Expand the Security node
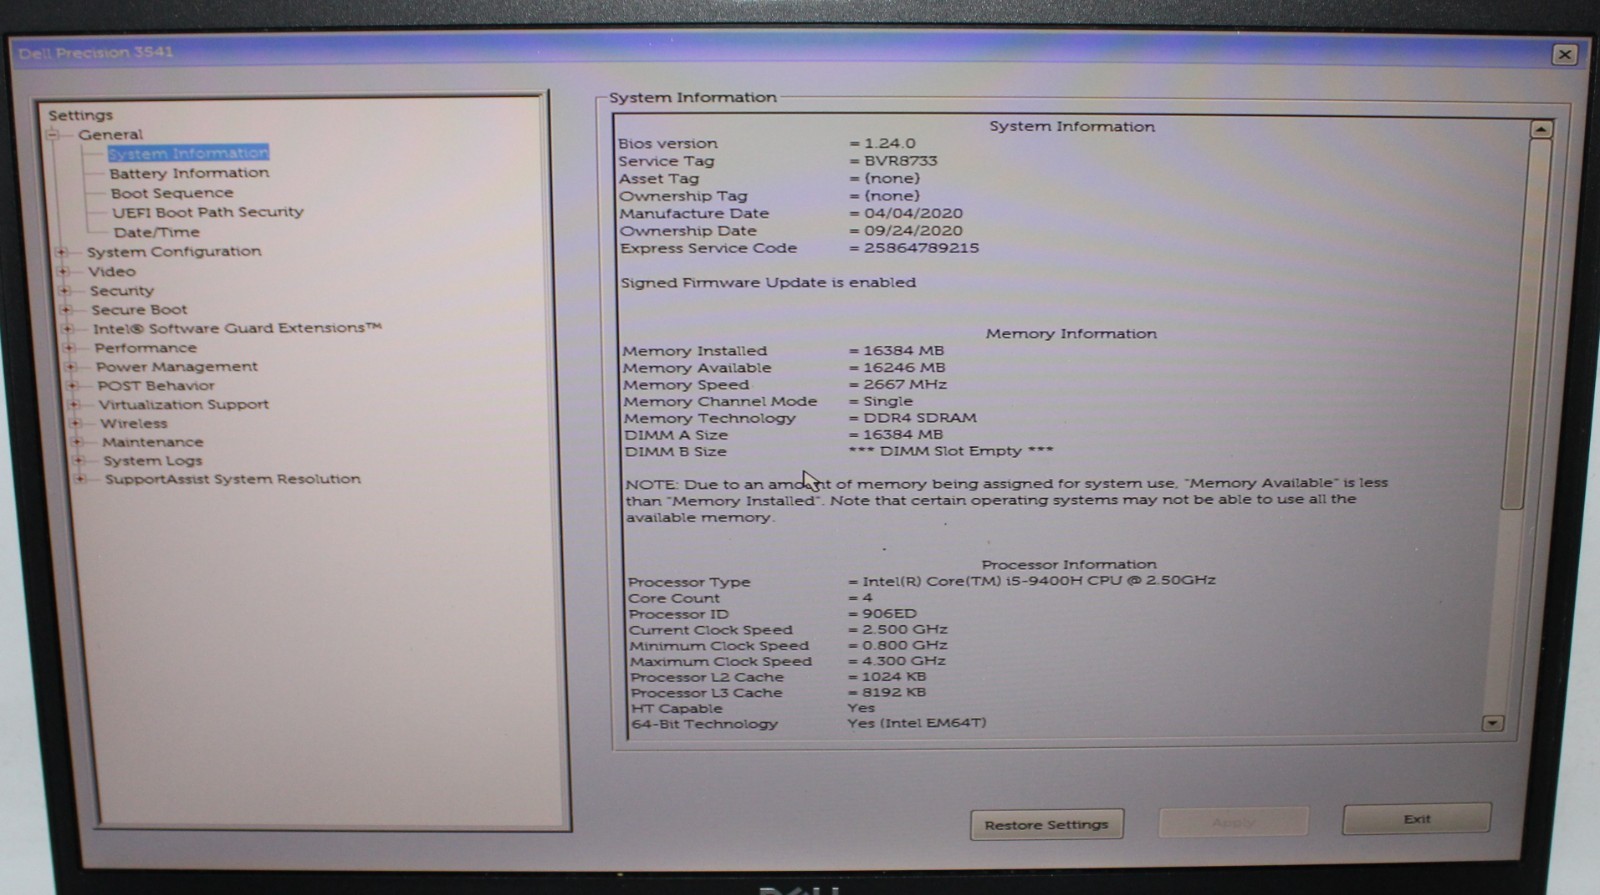The height and width of the screenshot is (895, 1600). [65, 291]
